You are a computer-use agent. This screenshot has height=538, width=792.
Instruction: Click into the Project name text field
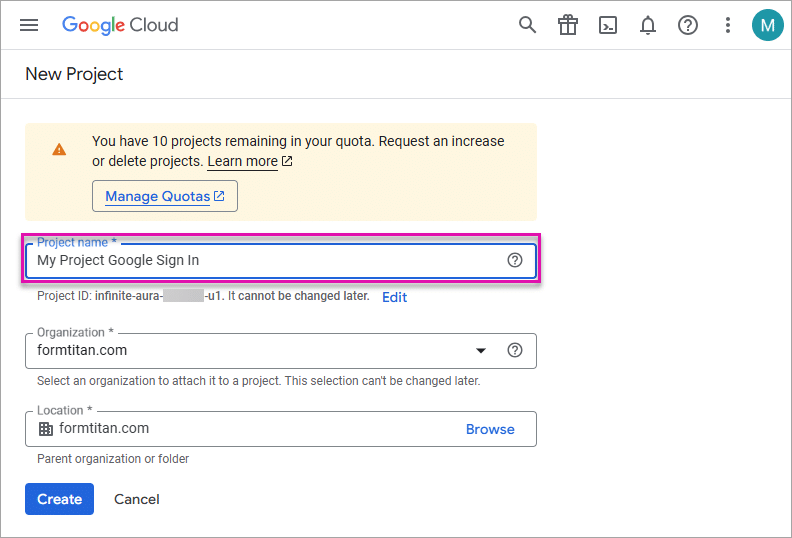(x=260, y=260)
